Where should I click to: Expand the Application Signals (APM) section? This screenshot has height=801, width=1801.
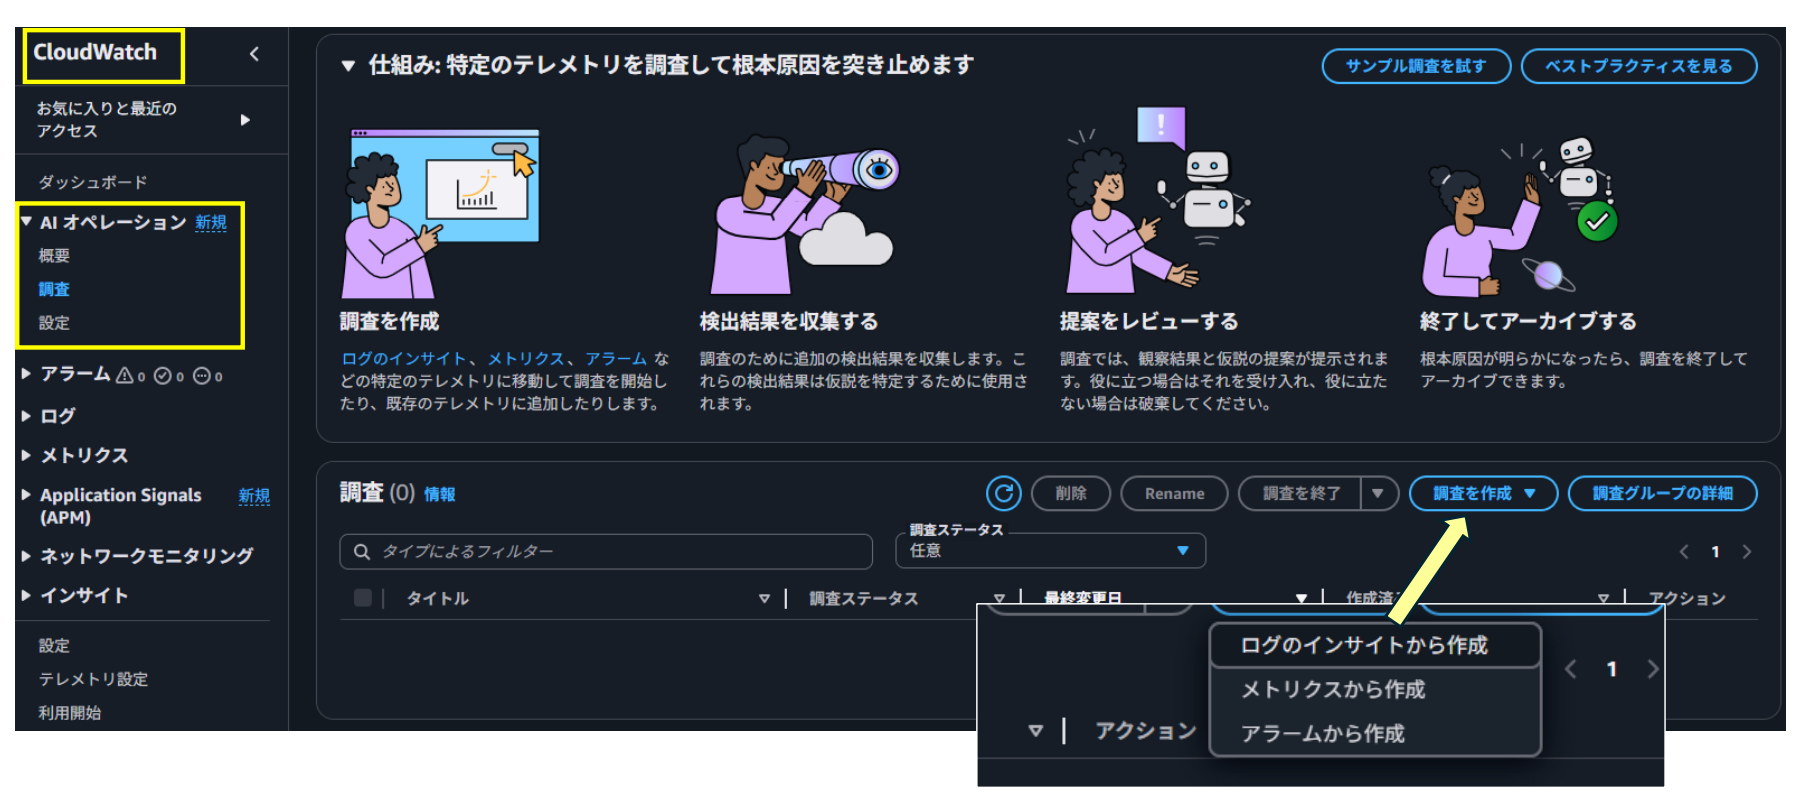tap(27, 495)
